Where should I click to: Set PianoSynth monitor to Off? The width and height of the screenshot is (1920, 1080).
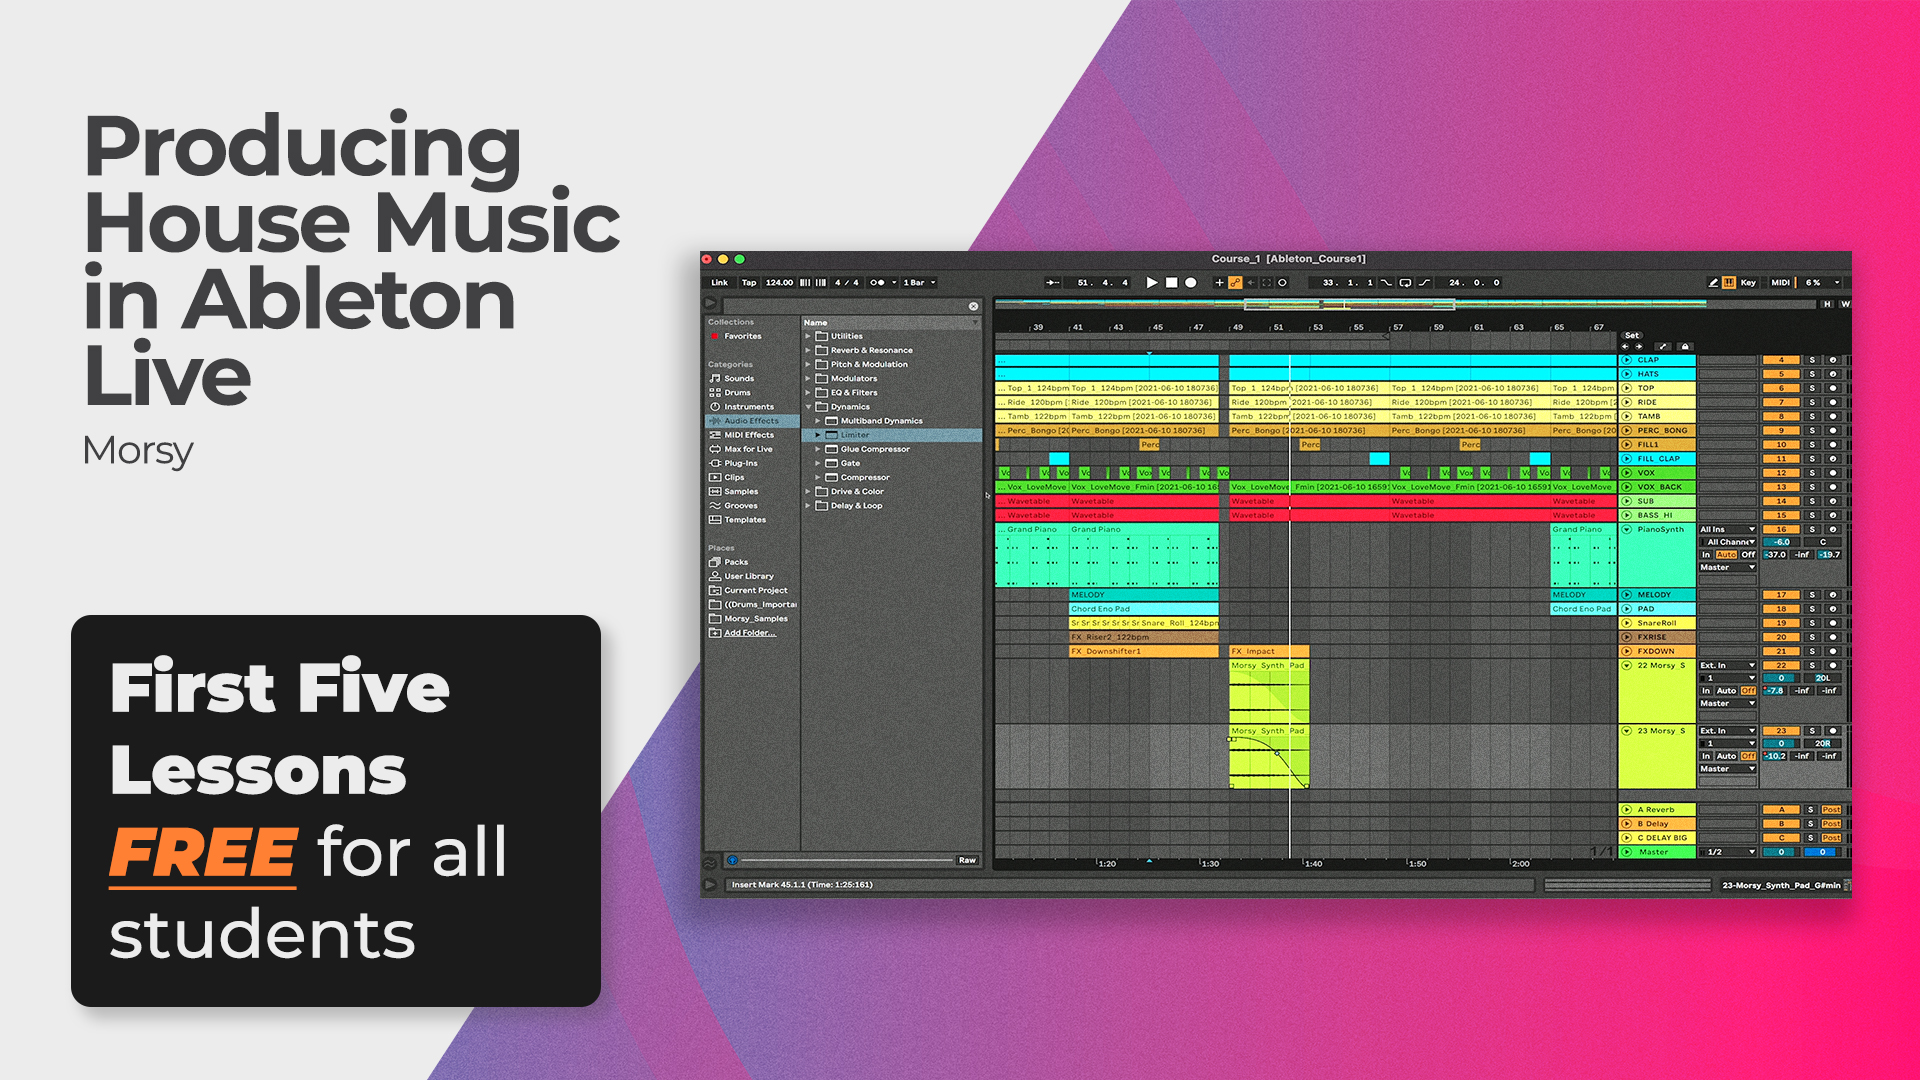1748,554
